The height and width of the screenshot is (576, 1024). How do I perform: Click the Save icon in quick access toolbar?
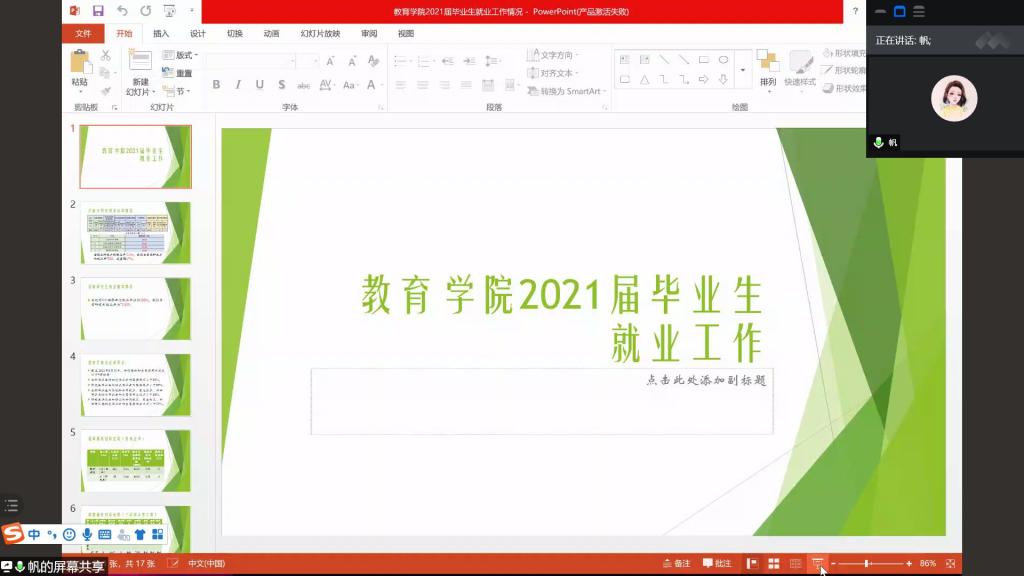[98, 11]
